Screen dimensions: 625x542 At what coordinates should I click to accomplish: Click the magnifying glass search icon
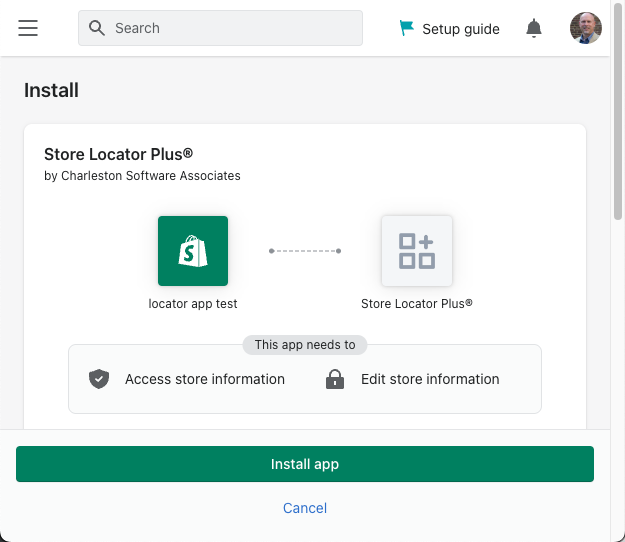(97, 28)
